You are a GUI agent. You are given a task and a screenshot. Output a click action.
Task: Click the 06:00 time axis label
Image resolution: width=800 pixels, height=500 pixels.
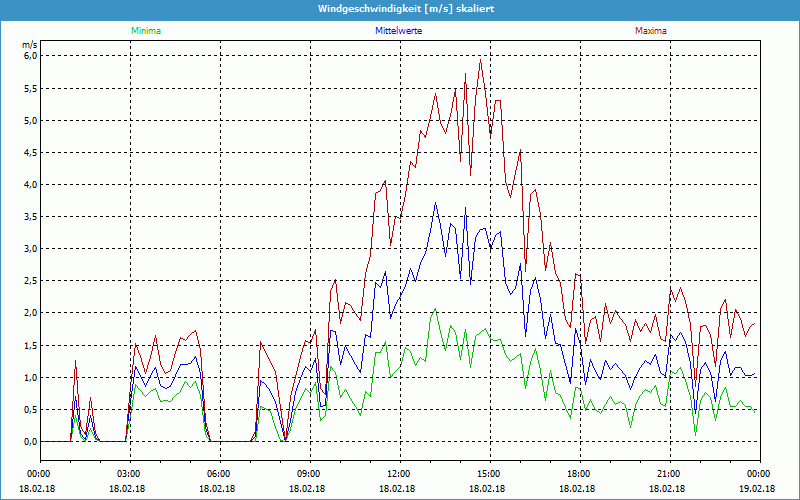[x=220, y=474]
